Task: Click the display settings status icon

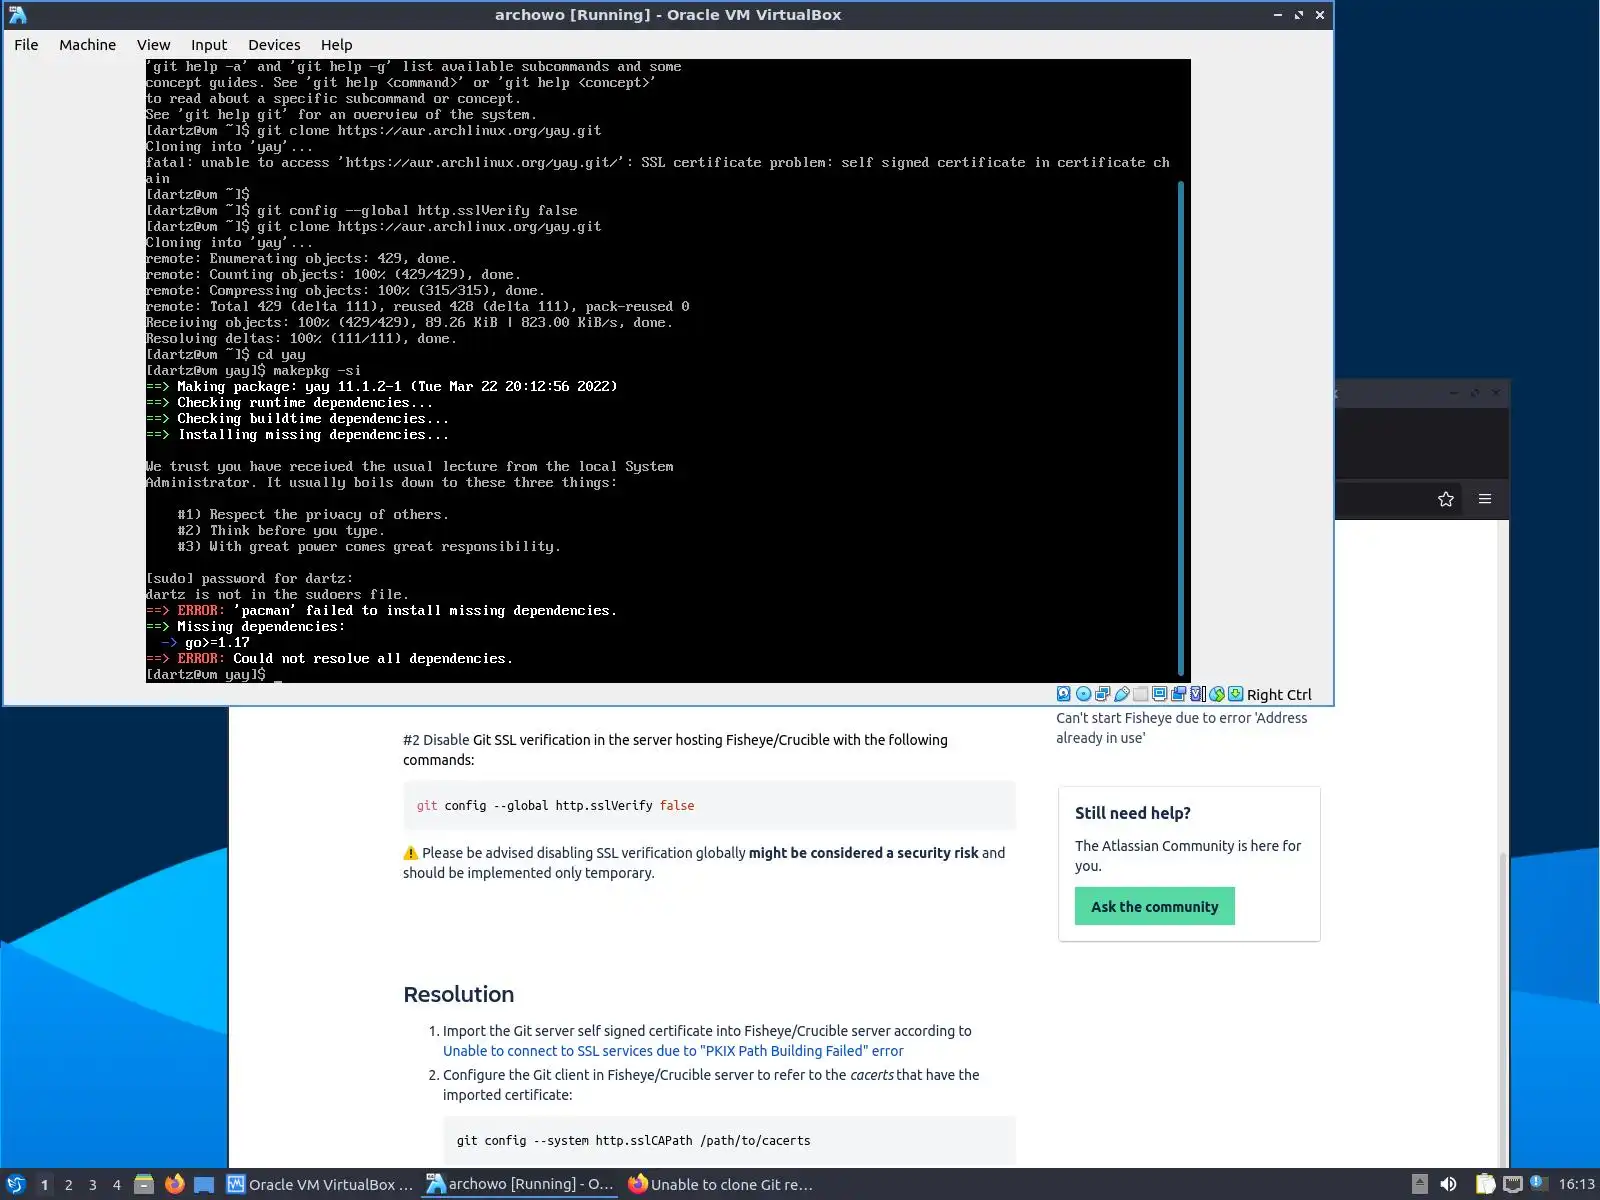Action: coord(1159,694)
